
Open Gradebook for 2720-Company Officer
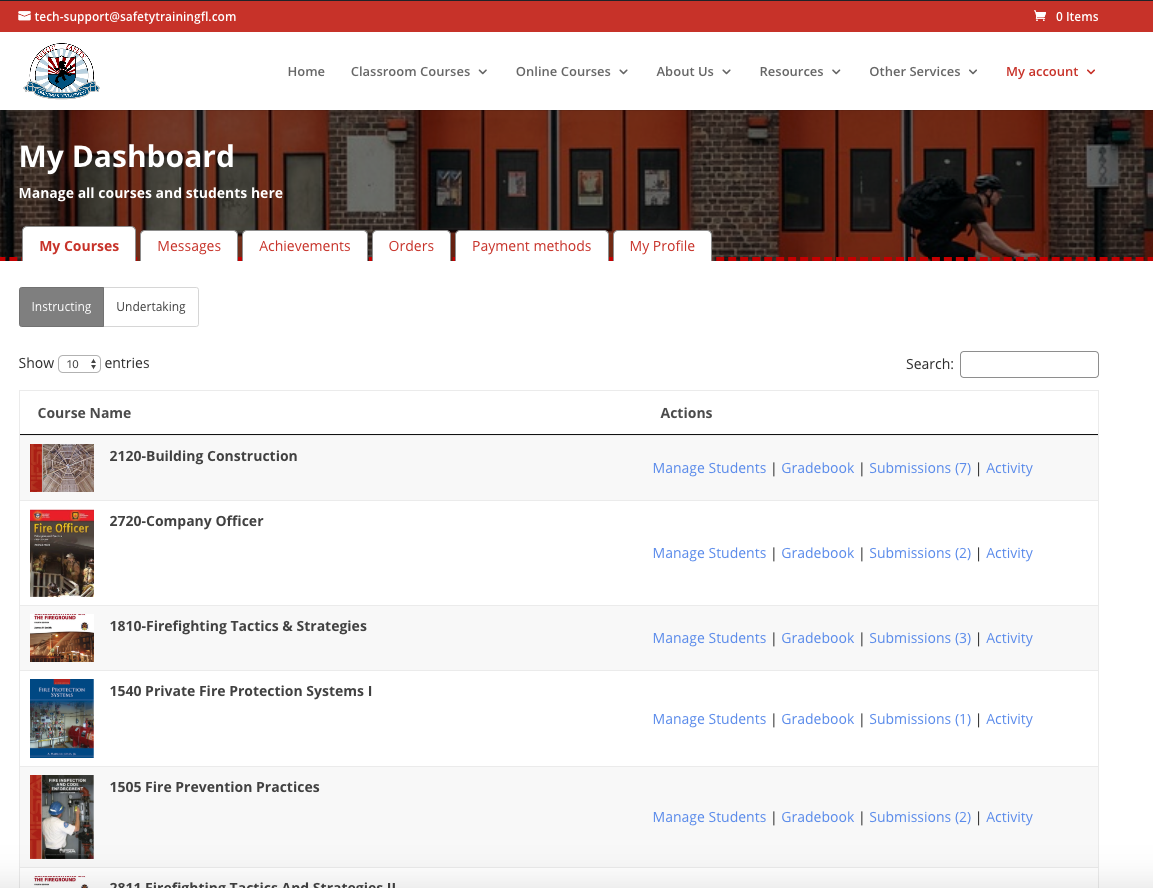pos(817,552)
